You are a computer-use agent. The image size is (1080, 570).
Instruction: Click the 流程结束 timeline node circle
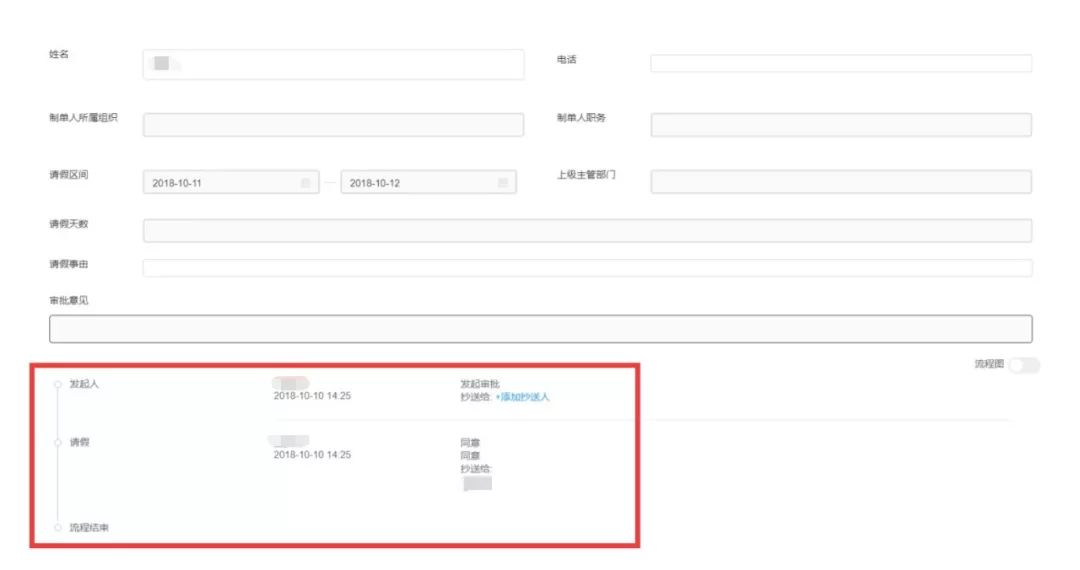click(x=58, y=527)
